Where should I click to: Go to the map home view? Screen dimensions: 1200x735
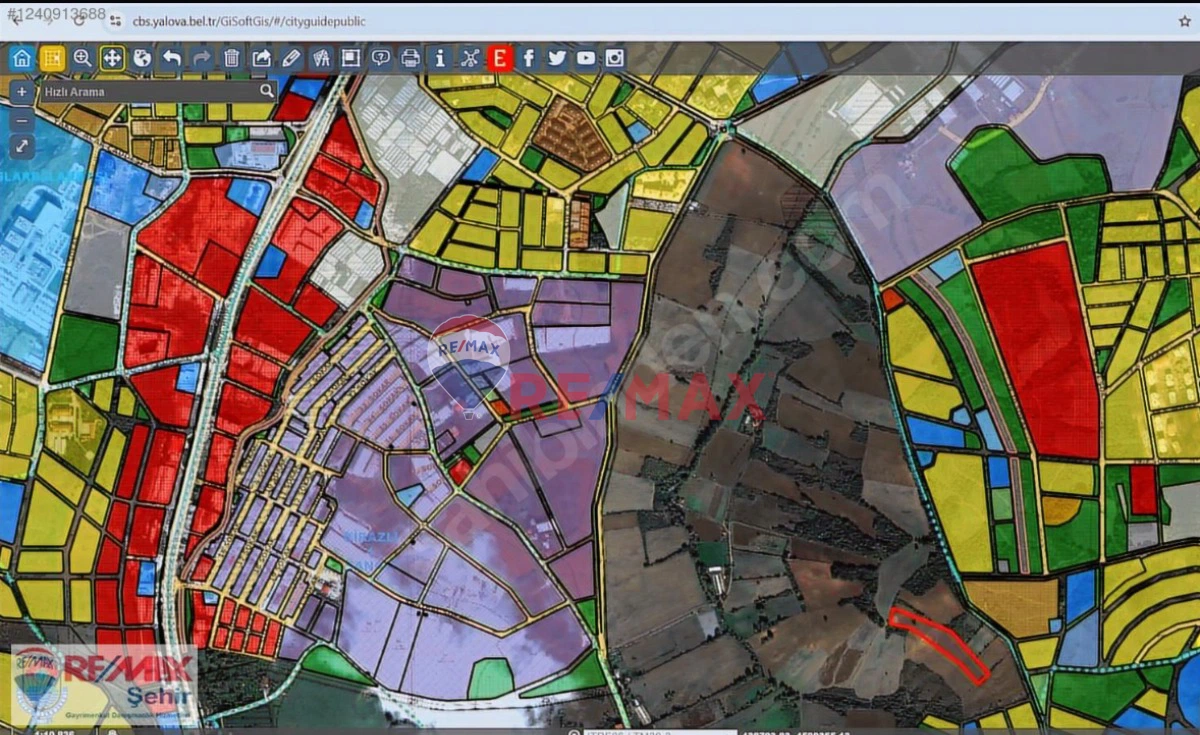tap(22, 58)
